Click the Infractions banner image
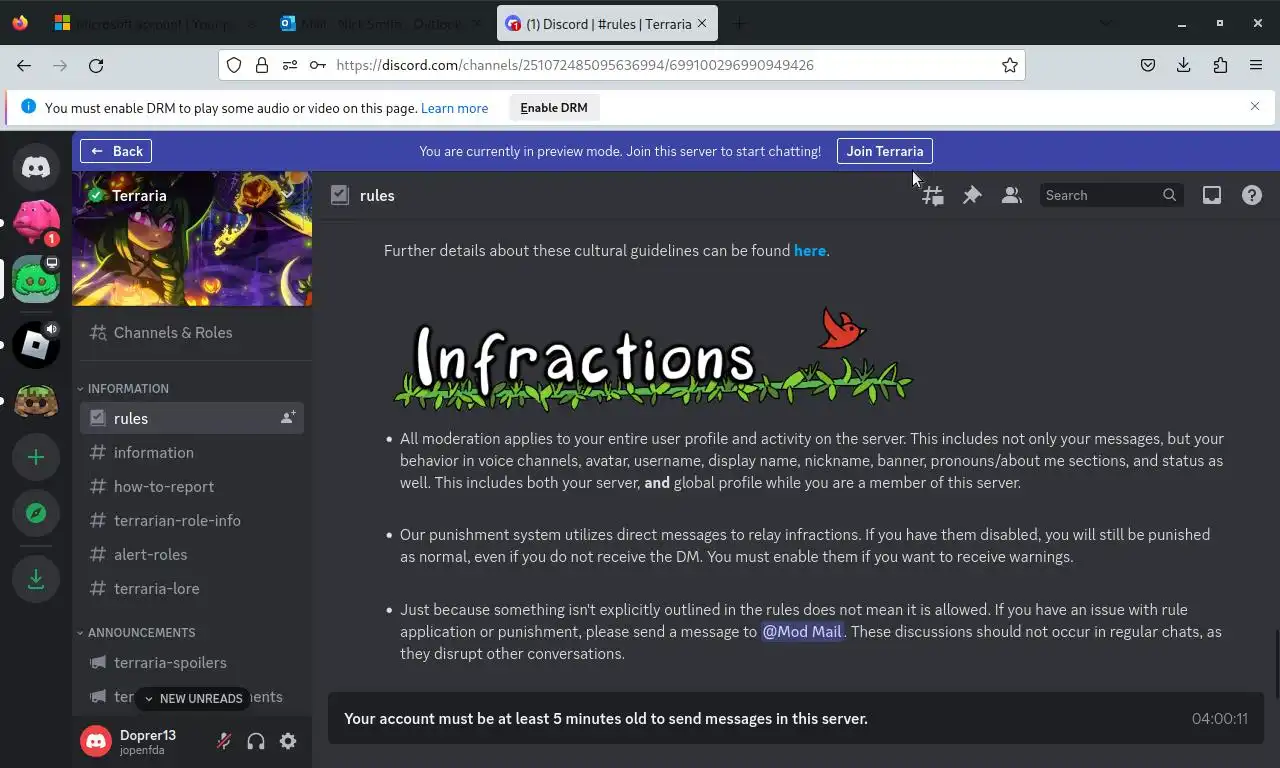The width and height of the screenshot is (1280, 768). 653,357
